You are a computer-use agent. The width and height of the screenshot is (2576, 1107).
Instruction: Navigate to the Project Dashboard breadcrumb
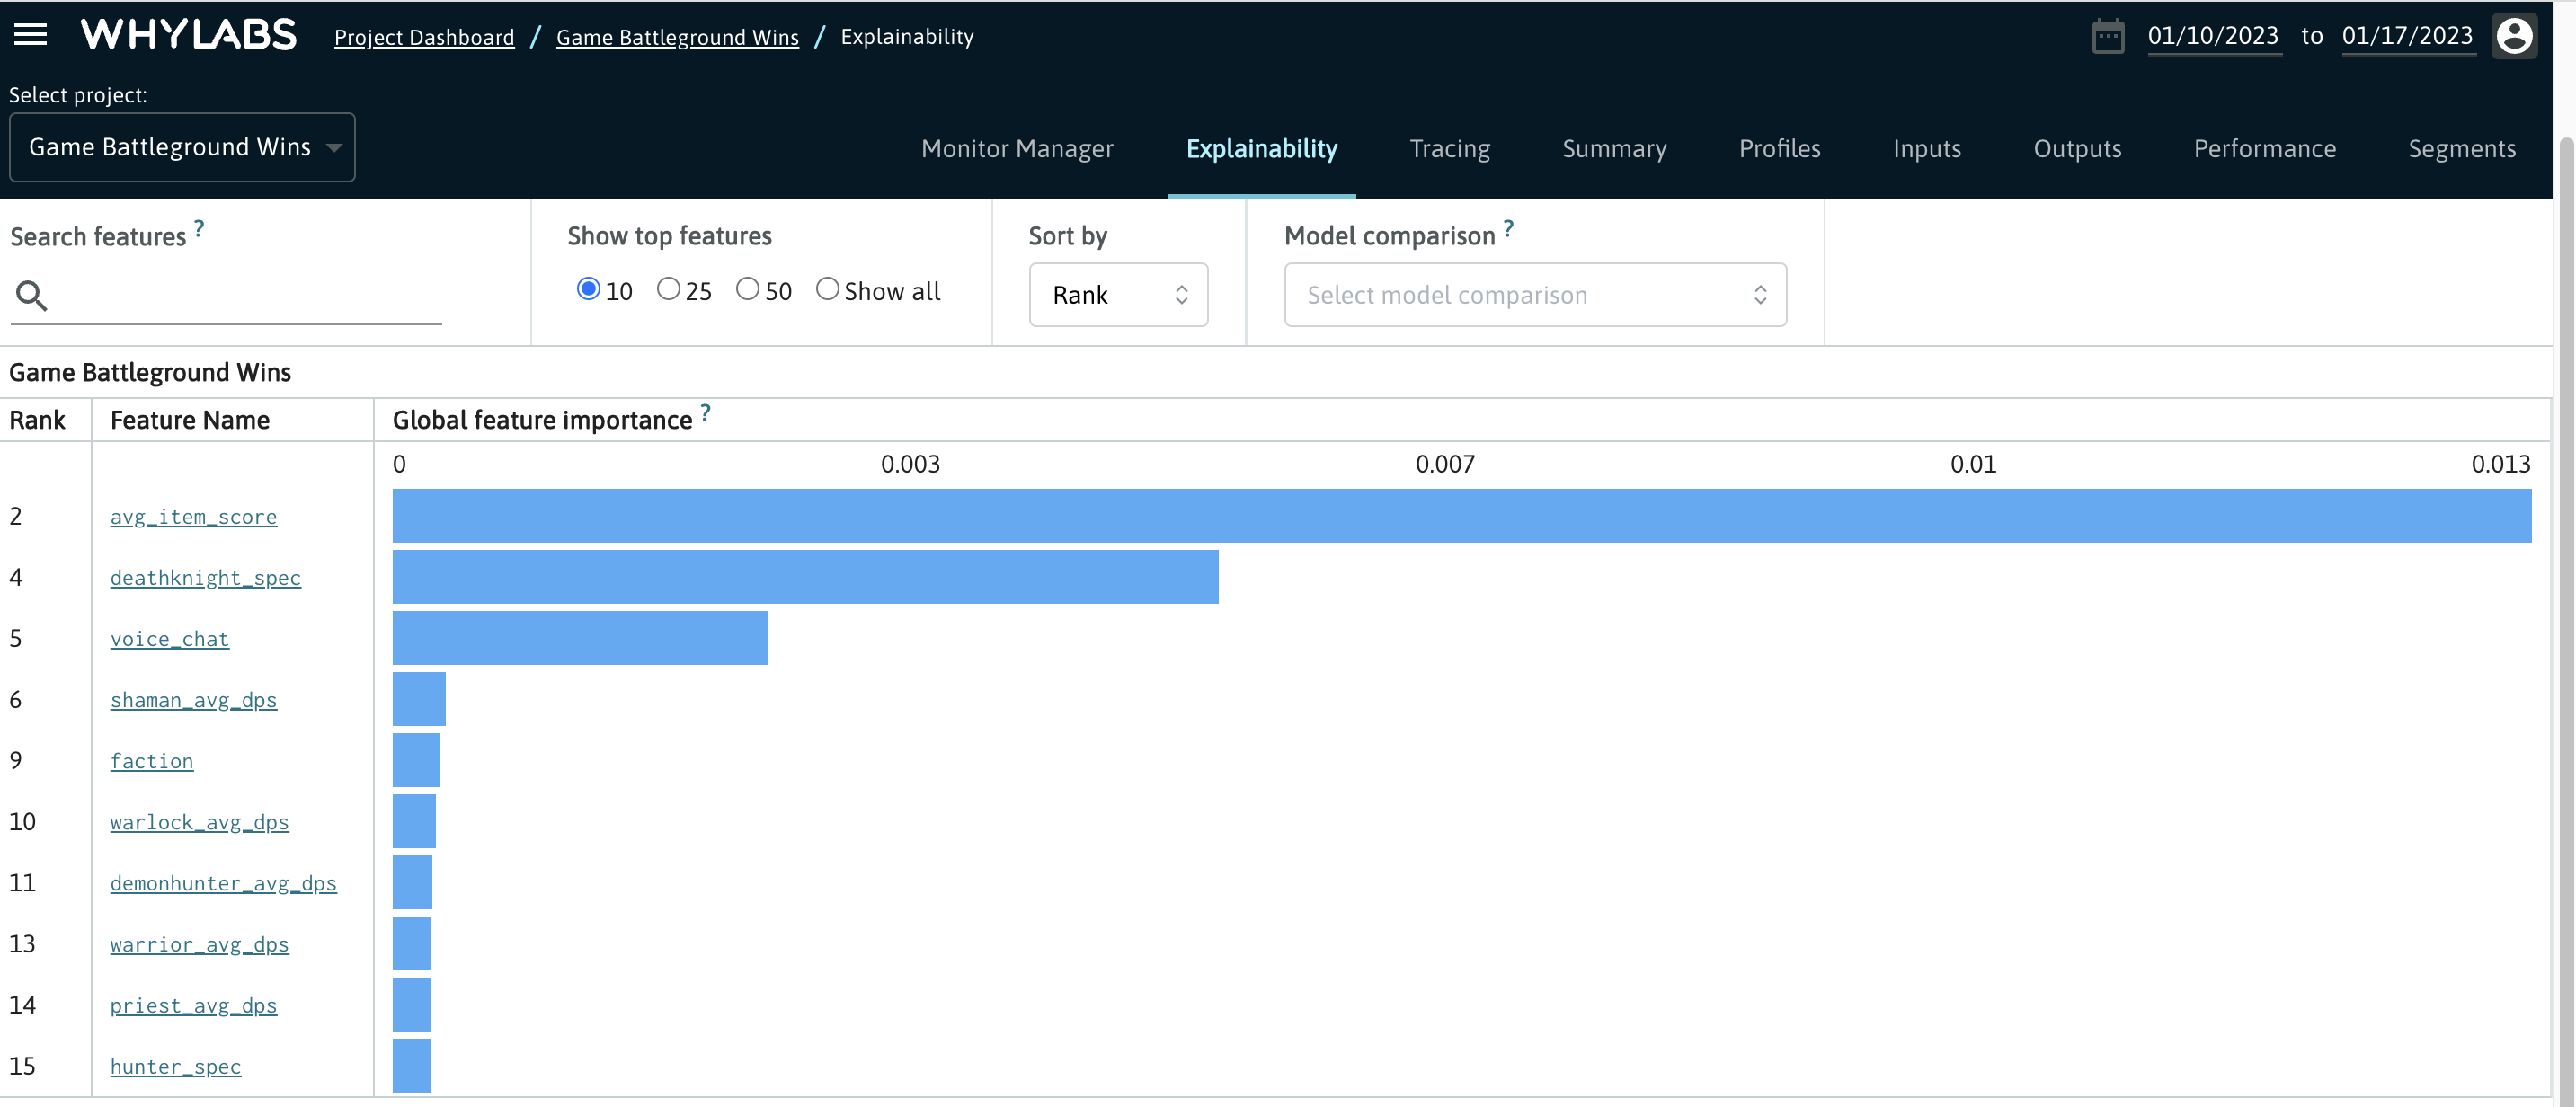(423, 36)
